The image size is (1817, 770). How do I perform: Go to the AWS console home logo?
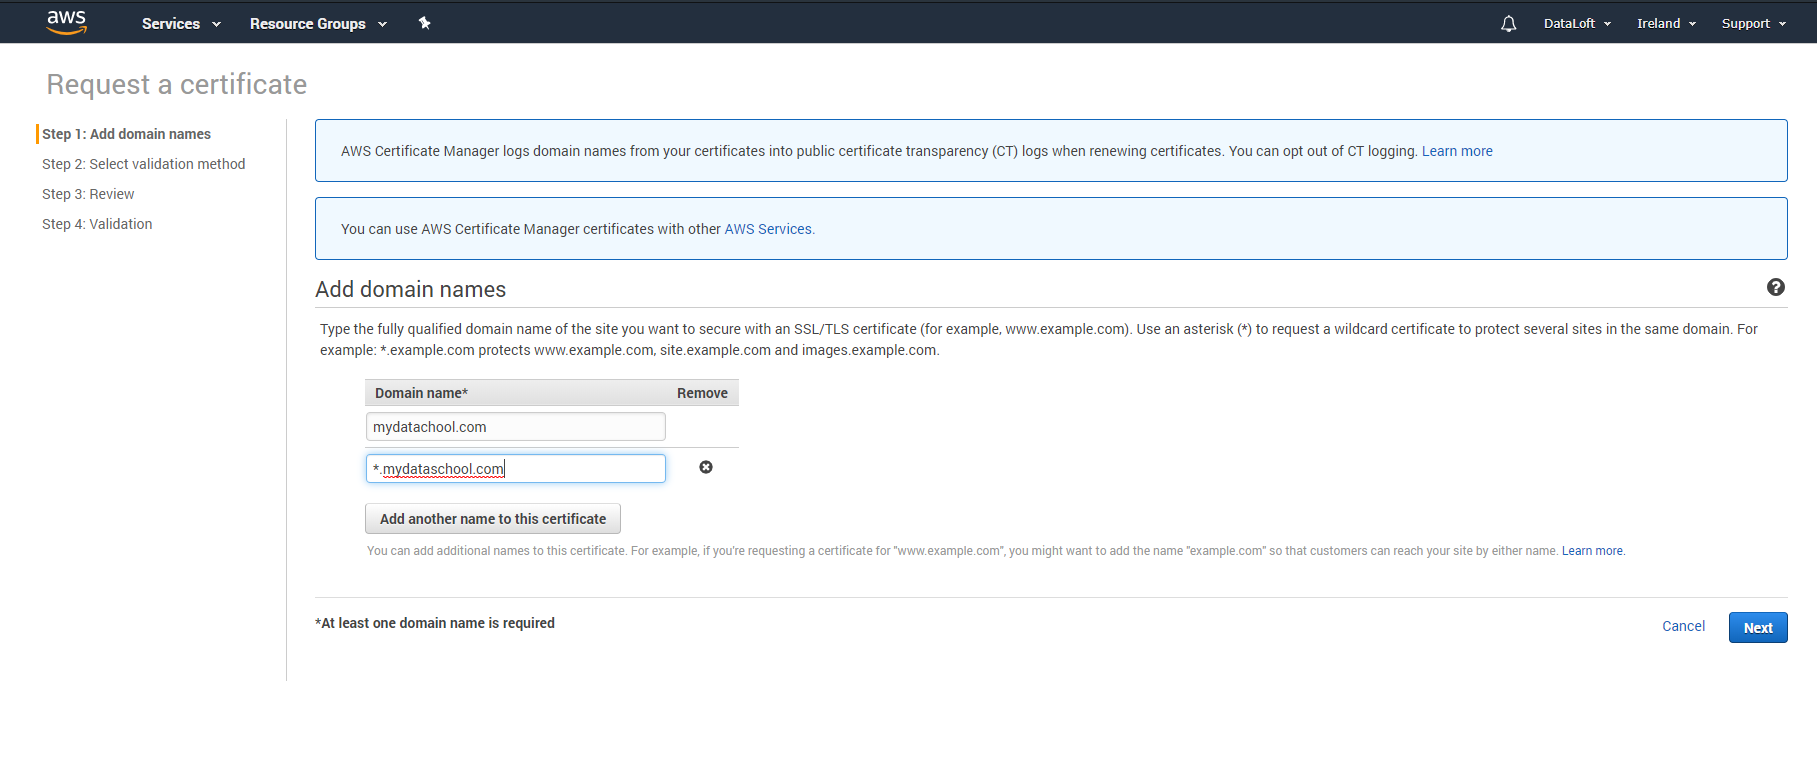67,22
